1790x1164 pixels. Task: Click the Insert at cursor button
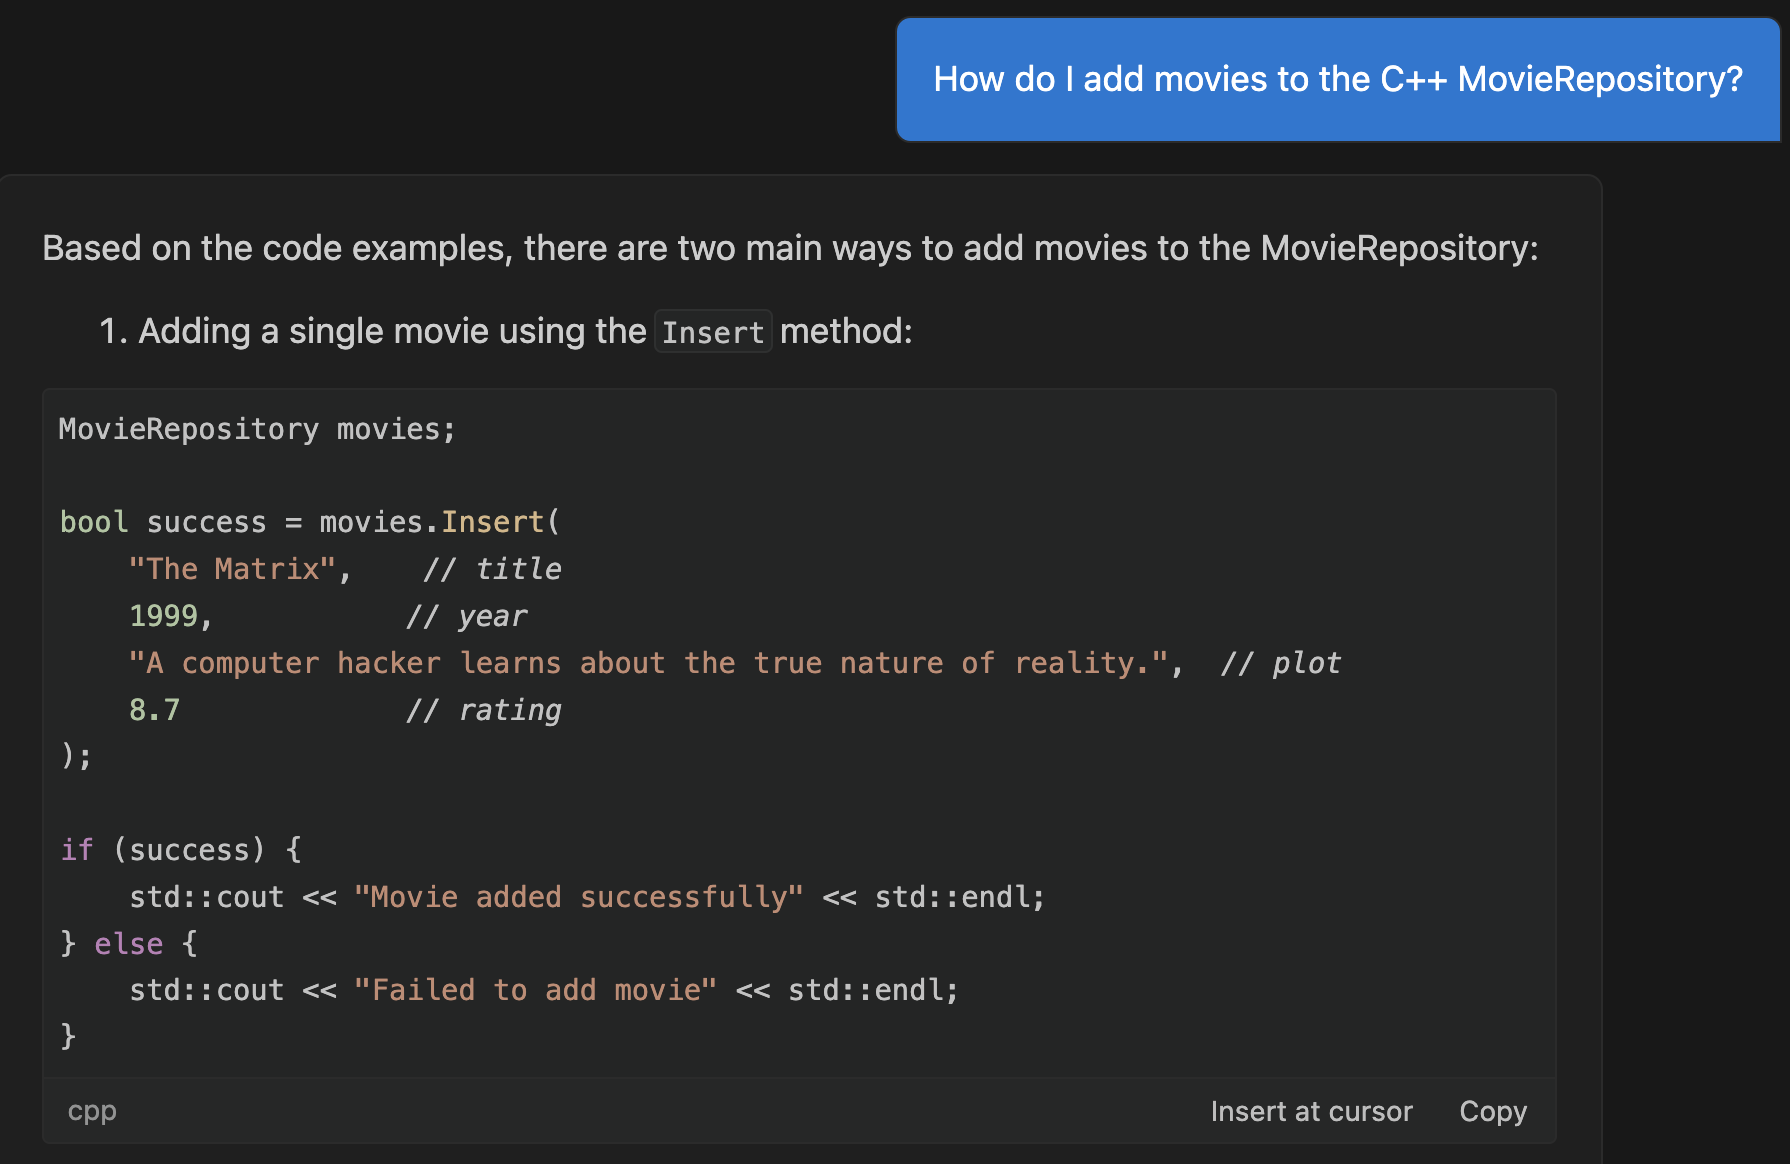point(1311,1111)
